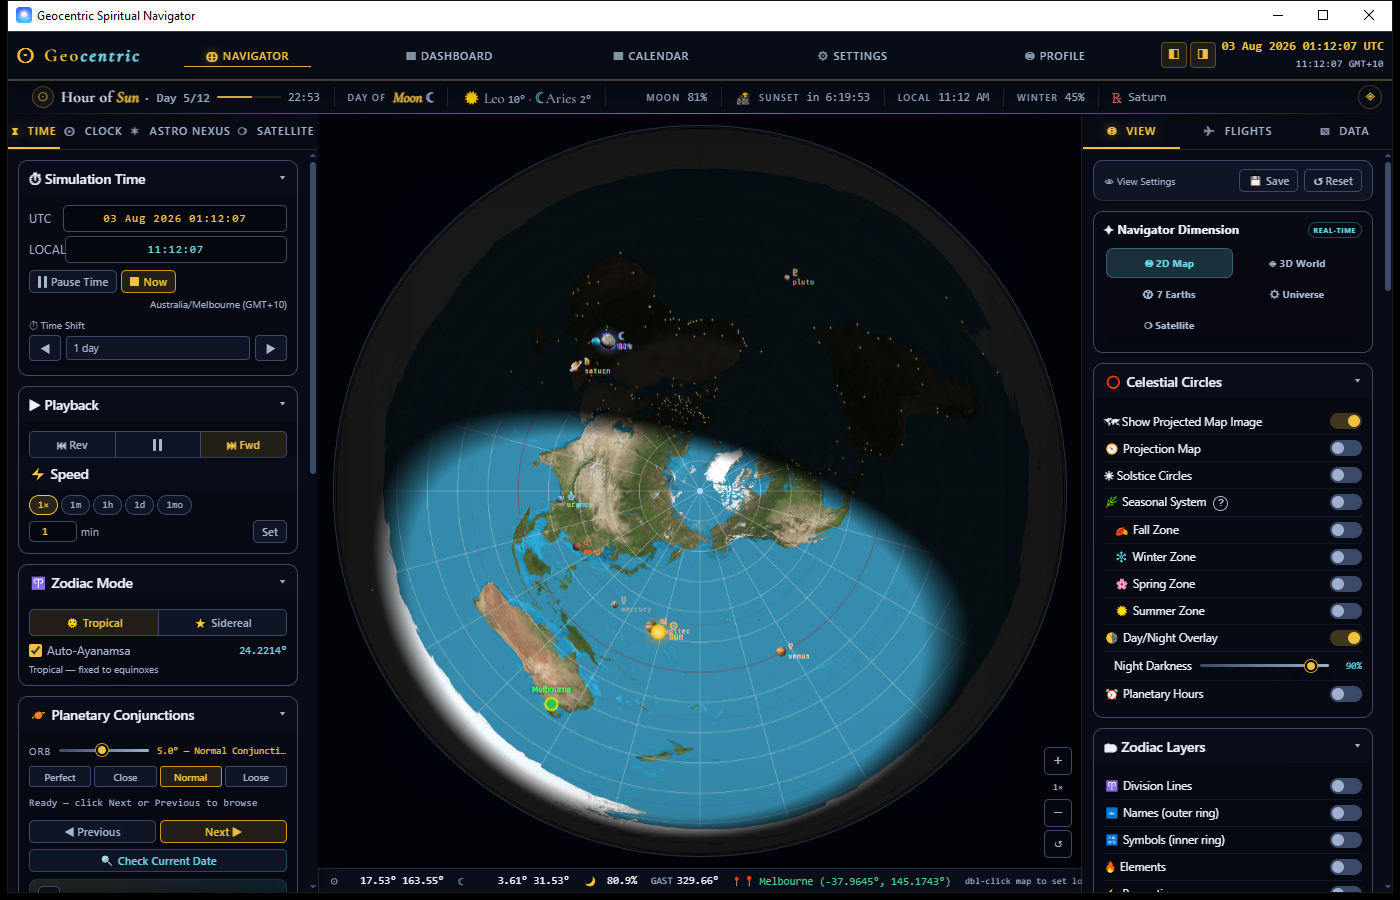Reset map rotation with circular arrow
This screenshot has height=900, width=1400.
coord(1058,843)
